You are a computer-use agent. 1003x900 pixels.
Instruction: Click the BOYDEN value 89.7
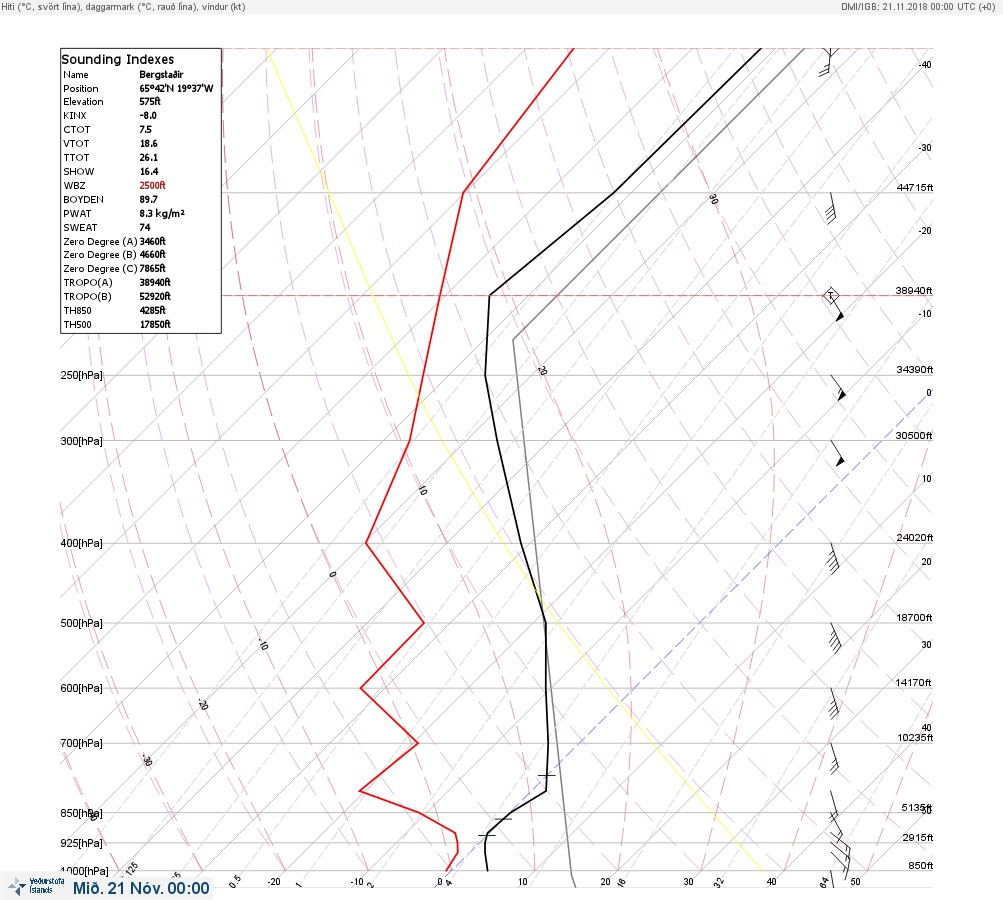point(148,200)
